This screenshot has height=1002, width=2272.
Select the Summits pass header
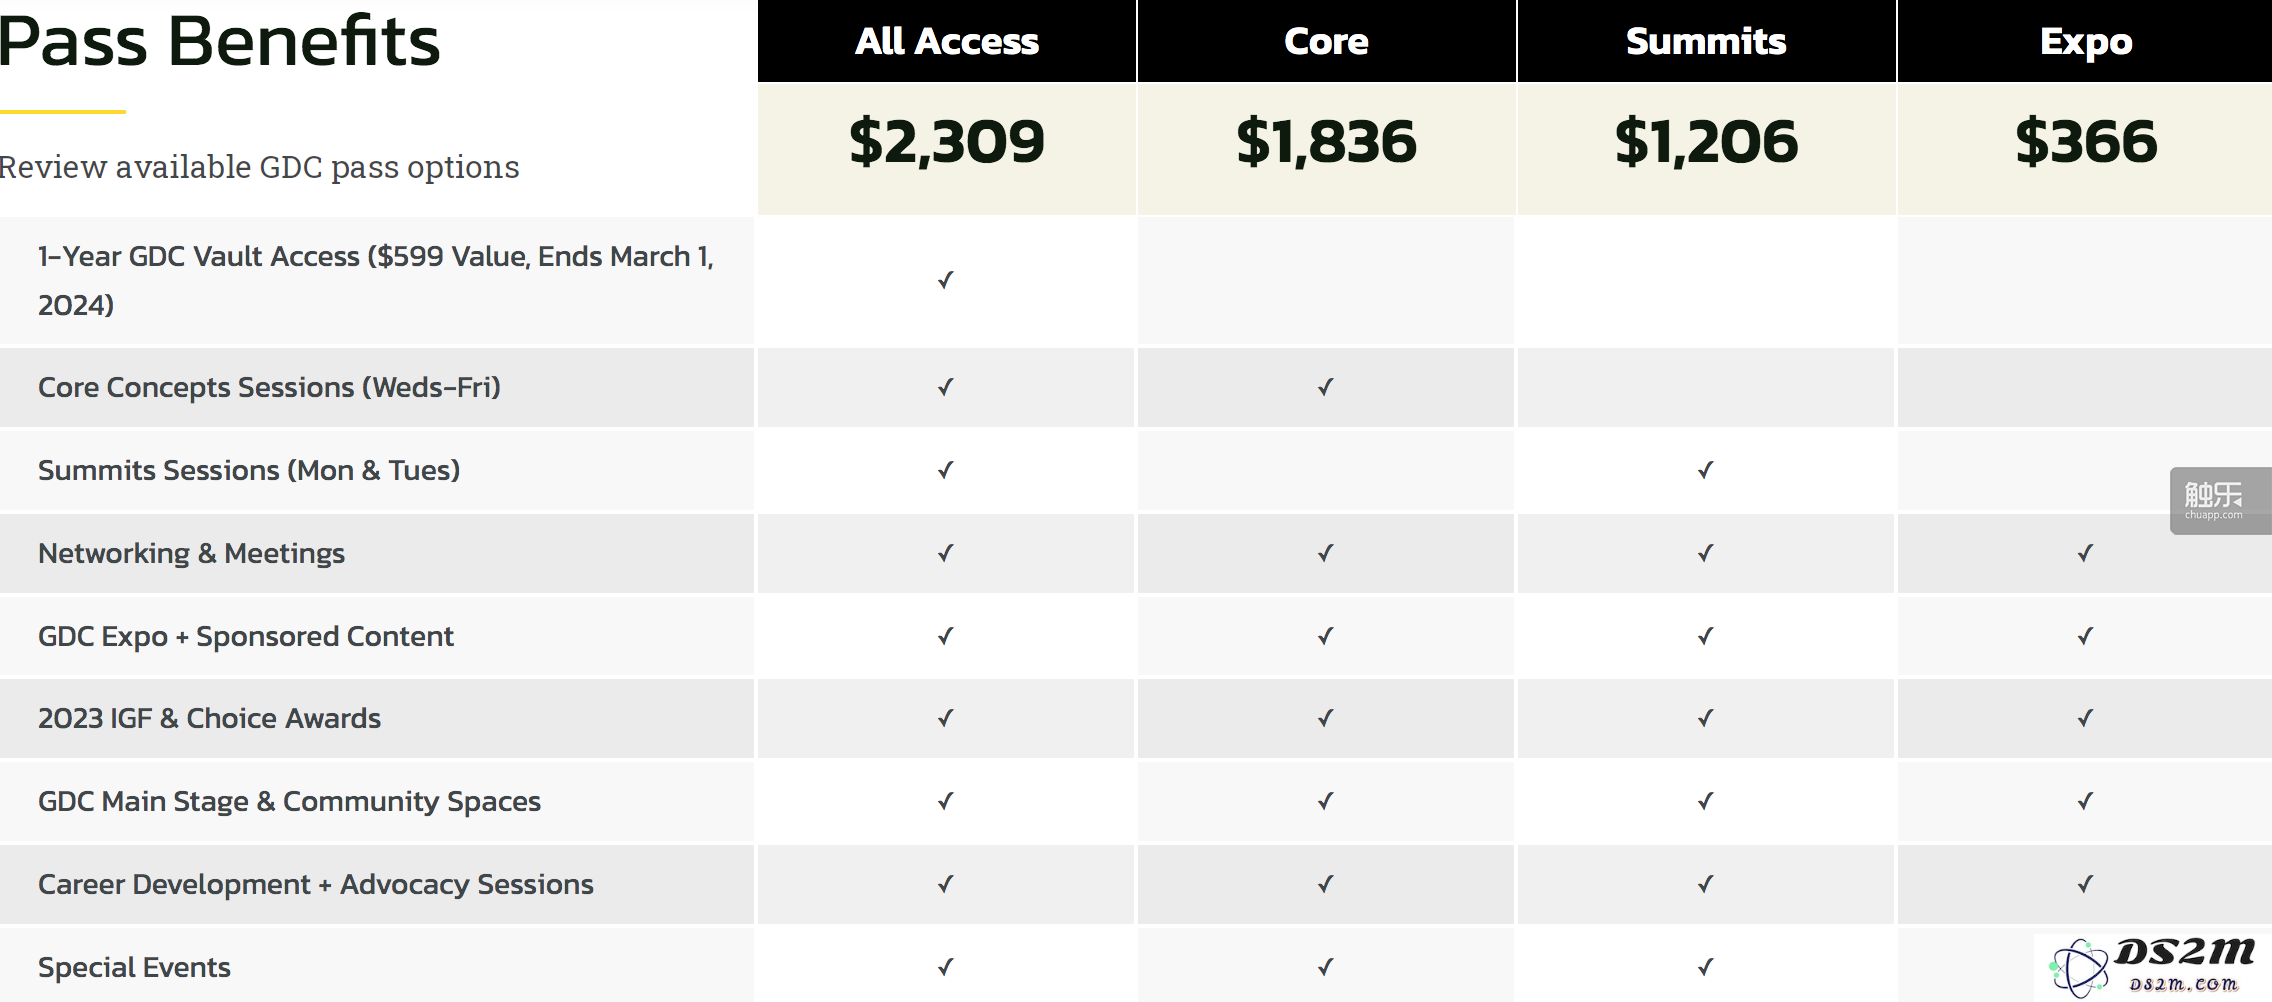(1706, 41)
